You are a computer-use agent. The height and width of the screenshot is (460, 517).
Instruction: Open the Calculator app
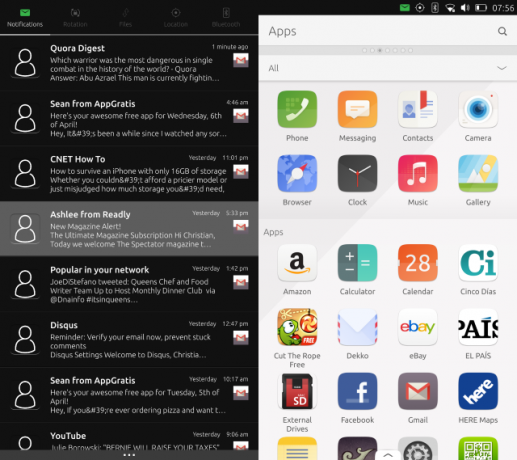357,263
